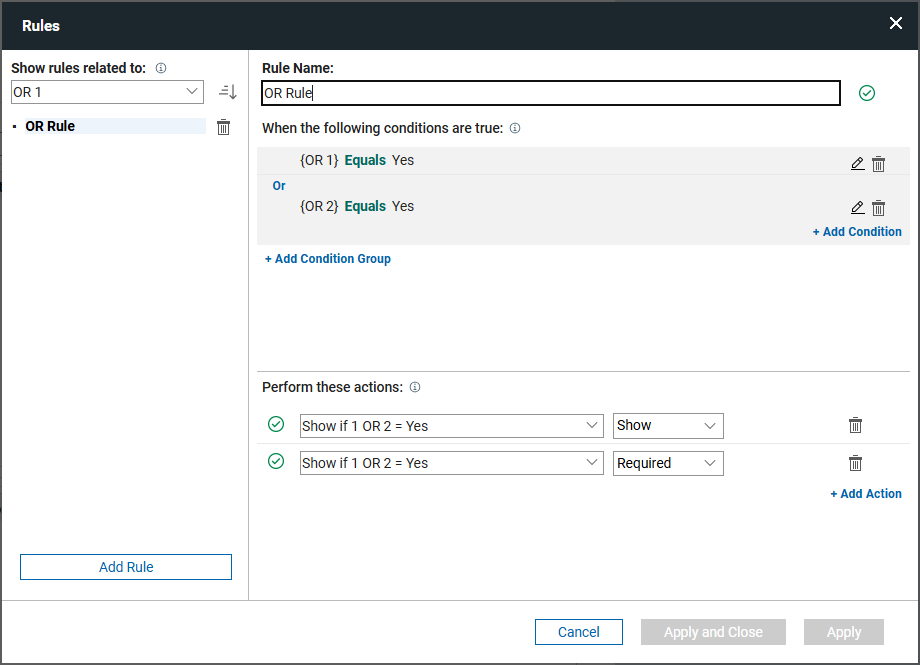Delete the {OR 1} Equals Yes condition
920x665 pixels.
tap(878, 163)
